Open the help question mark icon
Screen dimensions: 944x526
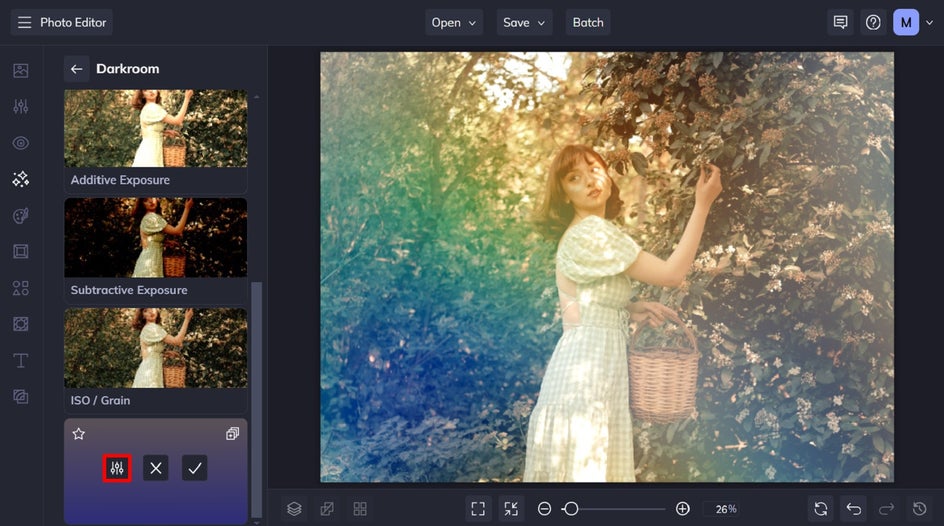(873, 22)
